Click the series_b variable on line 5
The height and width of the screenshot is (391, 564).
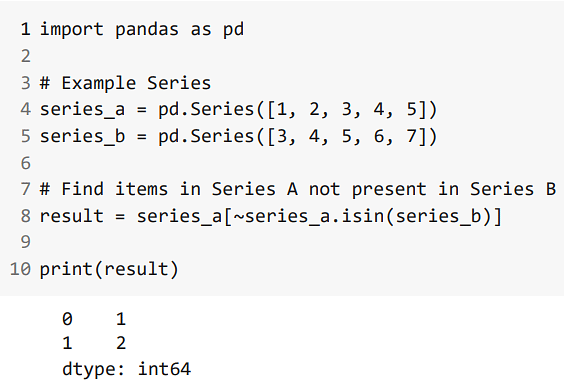pos(82,137)
